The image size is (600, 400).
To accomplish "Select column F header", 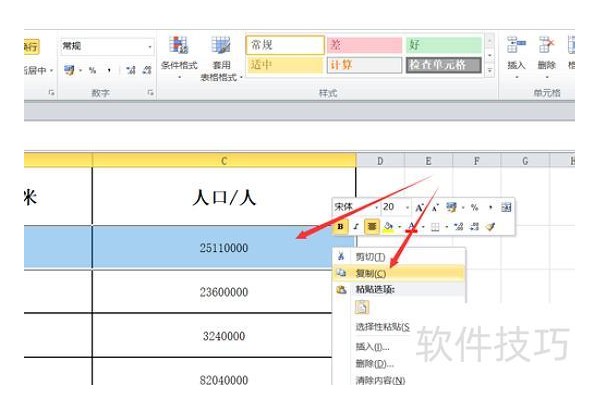I will 477,161.
